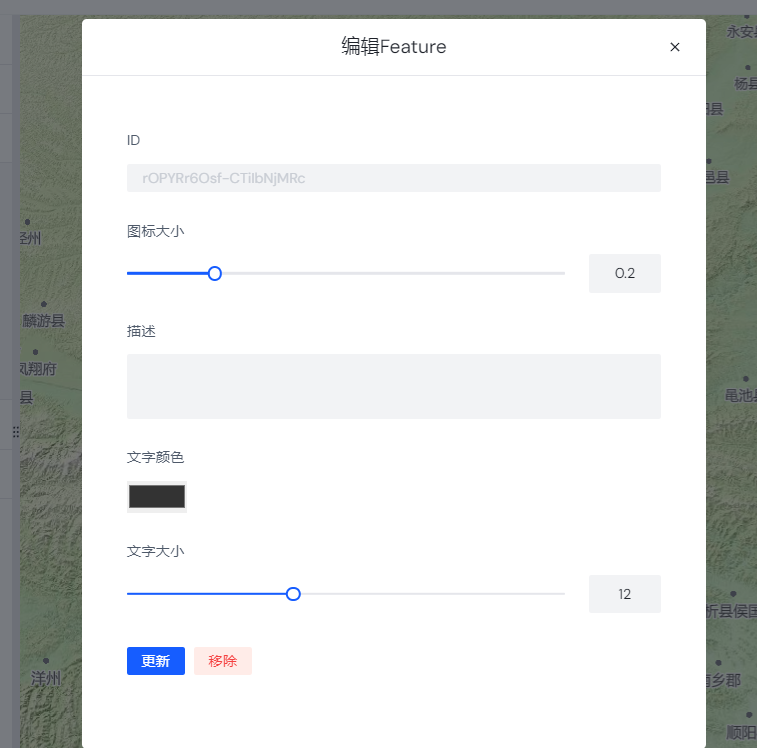
Task: Click the 描述 text area
Action: (x=393, y=386)
